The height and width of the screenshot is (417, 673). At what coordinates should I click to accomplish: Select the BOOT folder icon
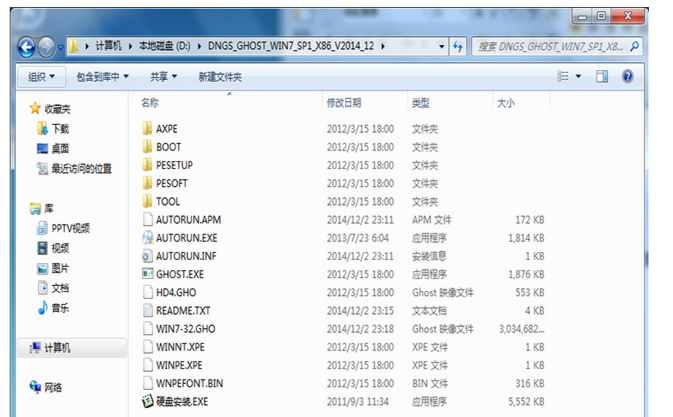tap(147, 147)
